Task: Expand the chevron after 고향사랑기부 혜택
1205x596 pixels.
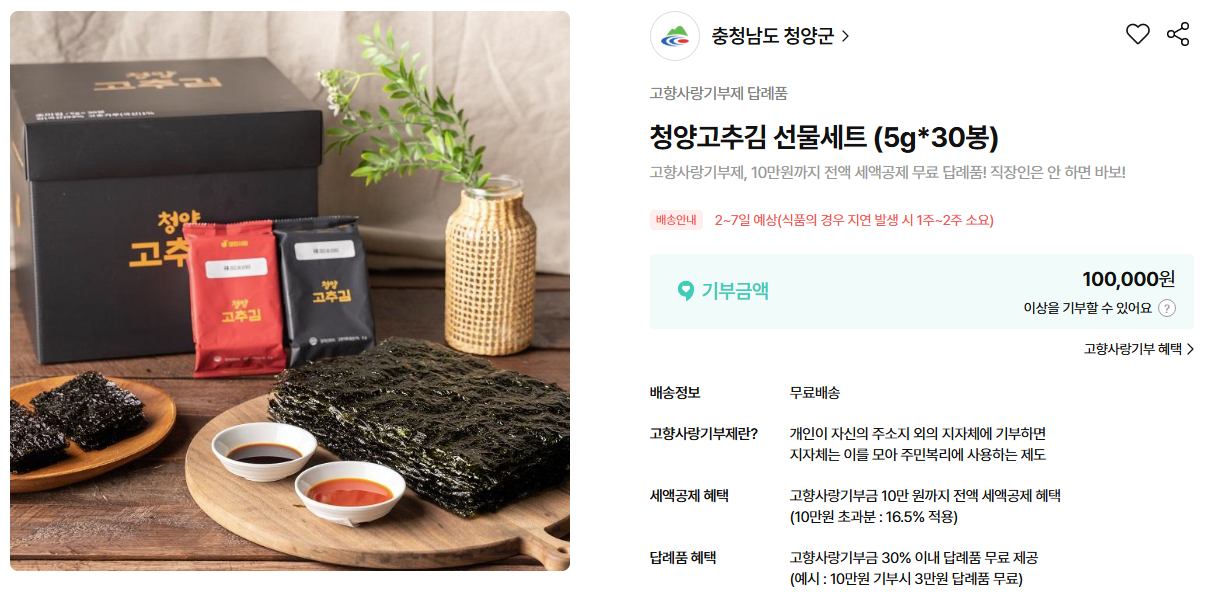Action: tap(1190, 349)
